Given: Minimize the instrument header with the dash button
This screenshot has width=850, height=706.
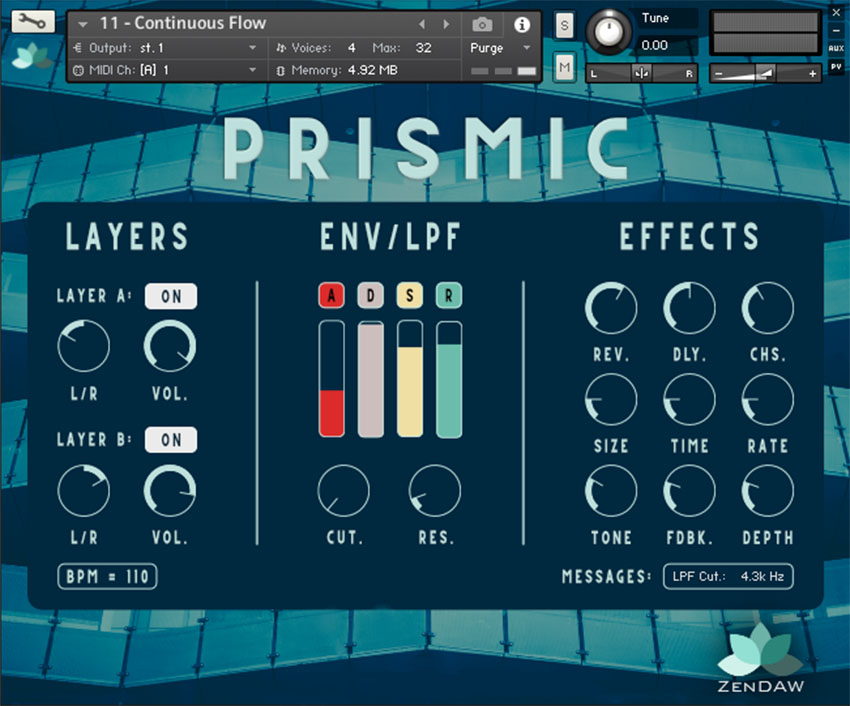Looking at the screenshot, I should coord(836,31).
